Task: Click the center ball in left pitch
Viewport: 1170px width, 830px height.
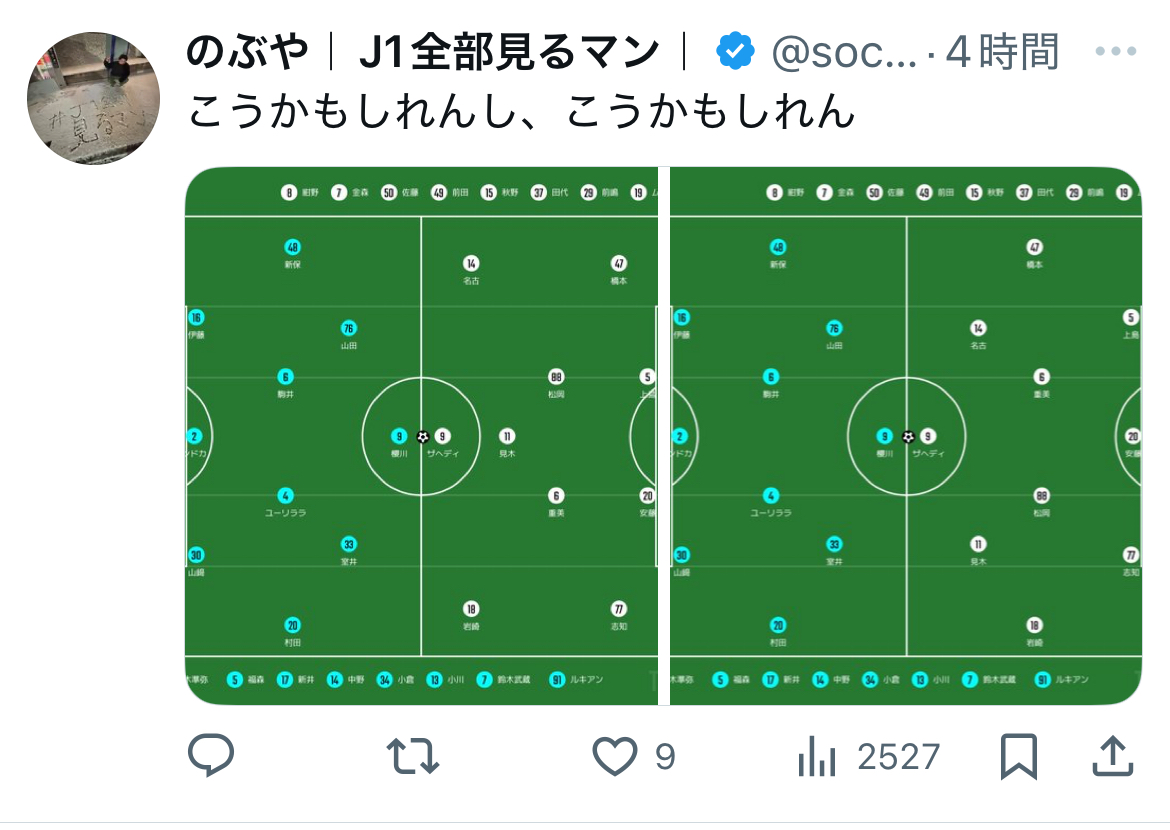Action: 422,437
